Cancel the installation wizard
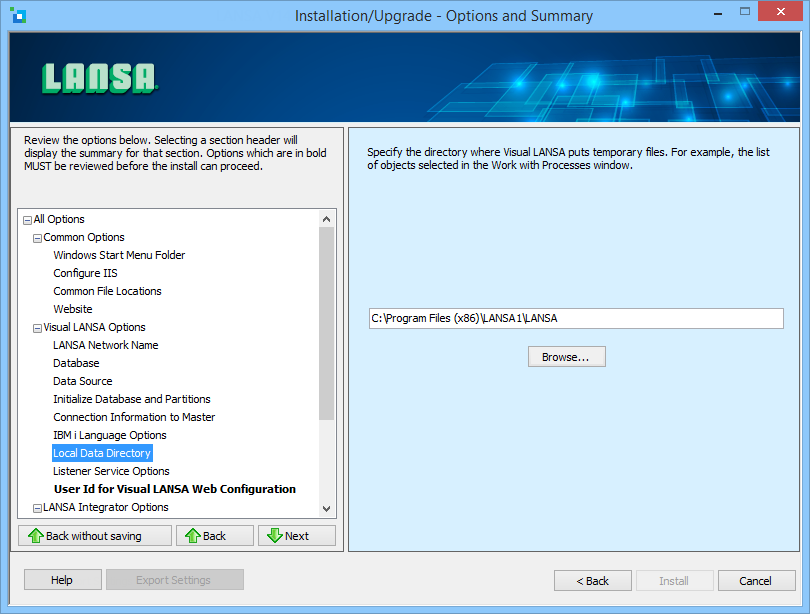 tap(756, 581)
